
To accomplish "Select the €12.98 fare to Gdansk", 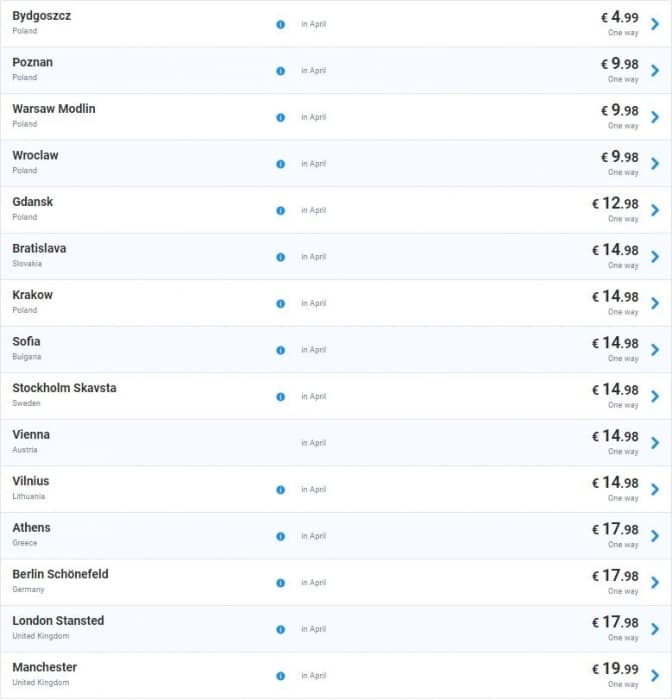I will (615, 203).
